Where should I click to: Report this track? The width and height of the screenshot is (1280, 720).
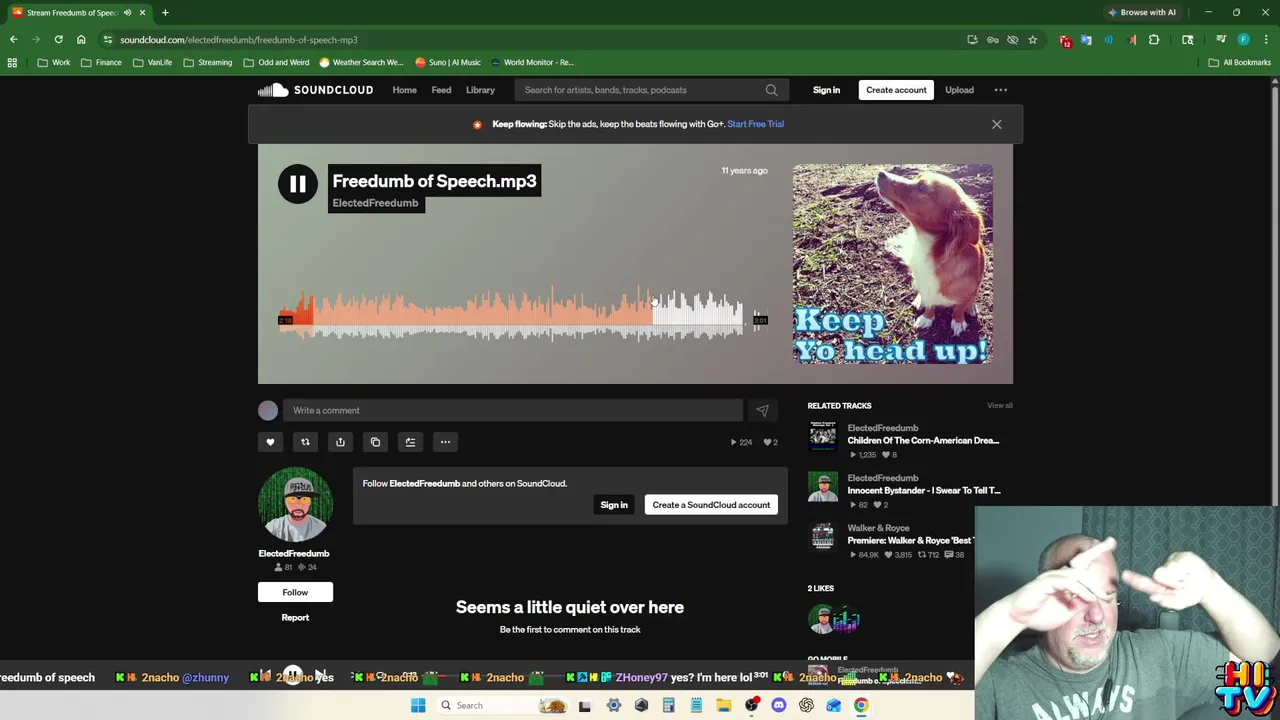coord(295,617)
